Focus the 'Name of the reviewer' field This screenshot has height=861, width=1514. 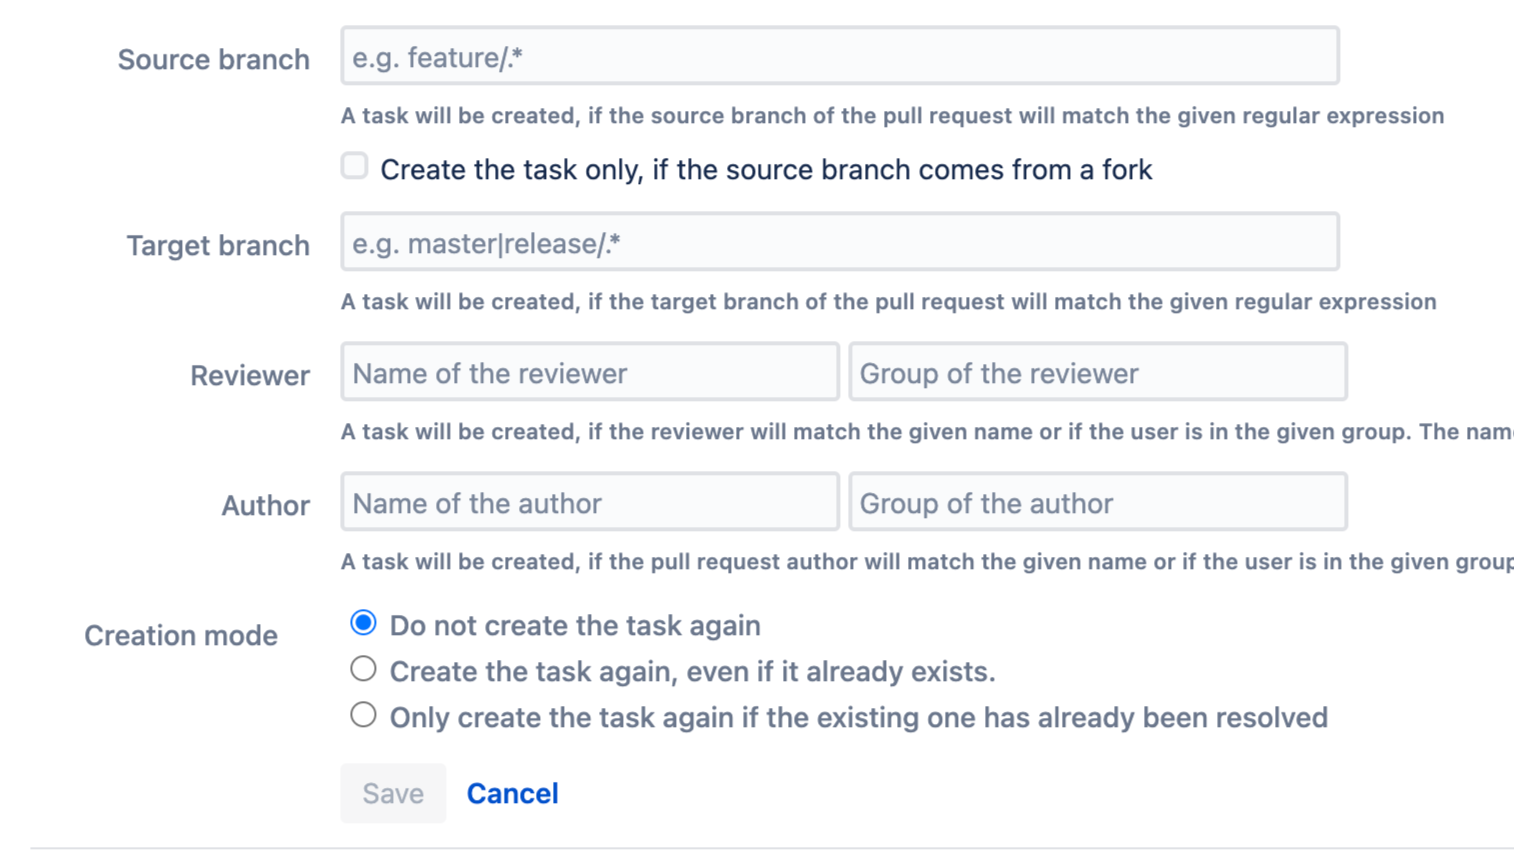pyautogui.click(x=589, y=373)
